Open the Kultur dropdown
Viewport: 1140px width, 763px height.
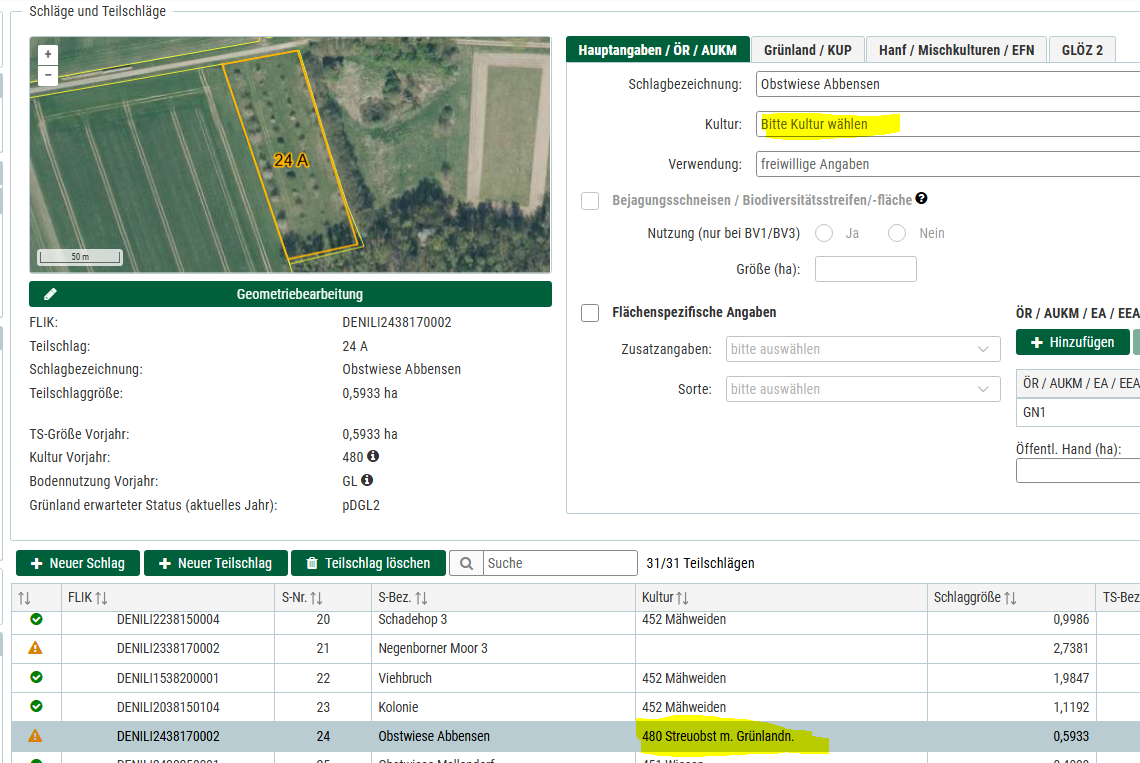pyautogui.click(x=945, y=125)
